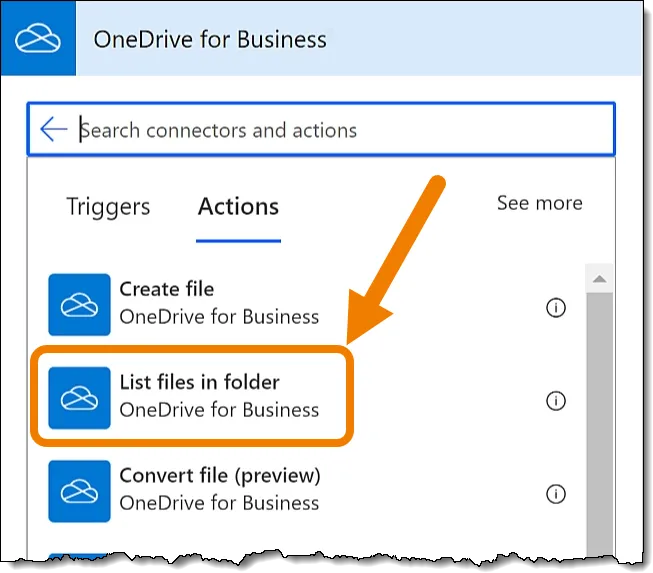Click the scrollbar up arrow
653x573 pixels.
coord(599,279)
